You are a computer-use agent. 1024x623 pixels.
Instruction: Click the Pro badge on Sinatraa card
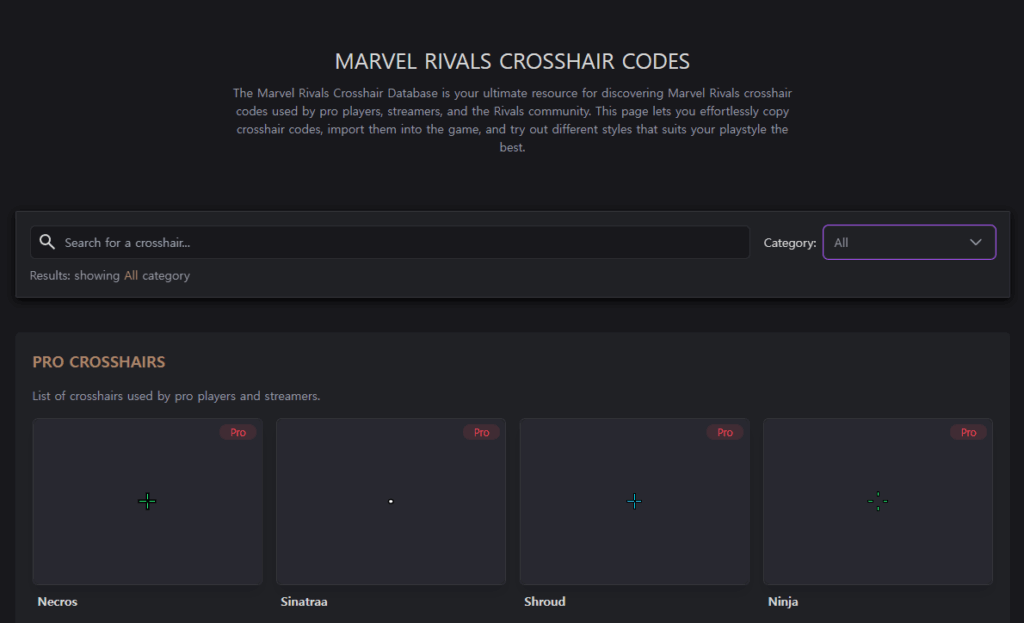pyautogui.click(x=481, y=432)
